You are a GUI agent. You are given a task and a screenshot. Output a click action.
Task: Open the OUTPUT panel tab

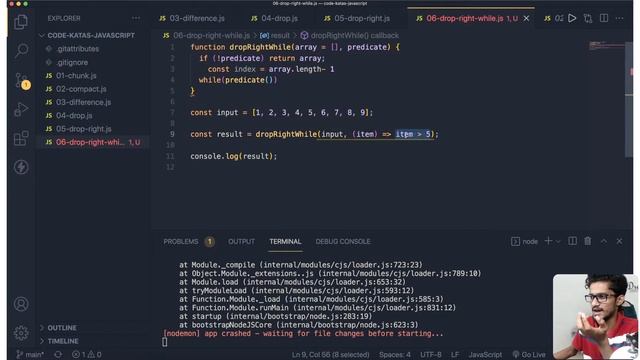click(241, 242)
